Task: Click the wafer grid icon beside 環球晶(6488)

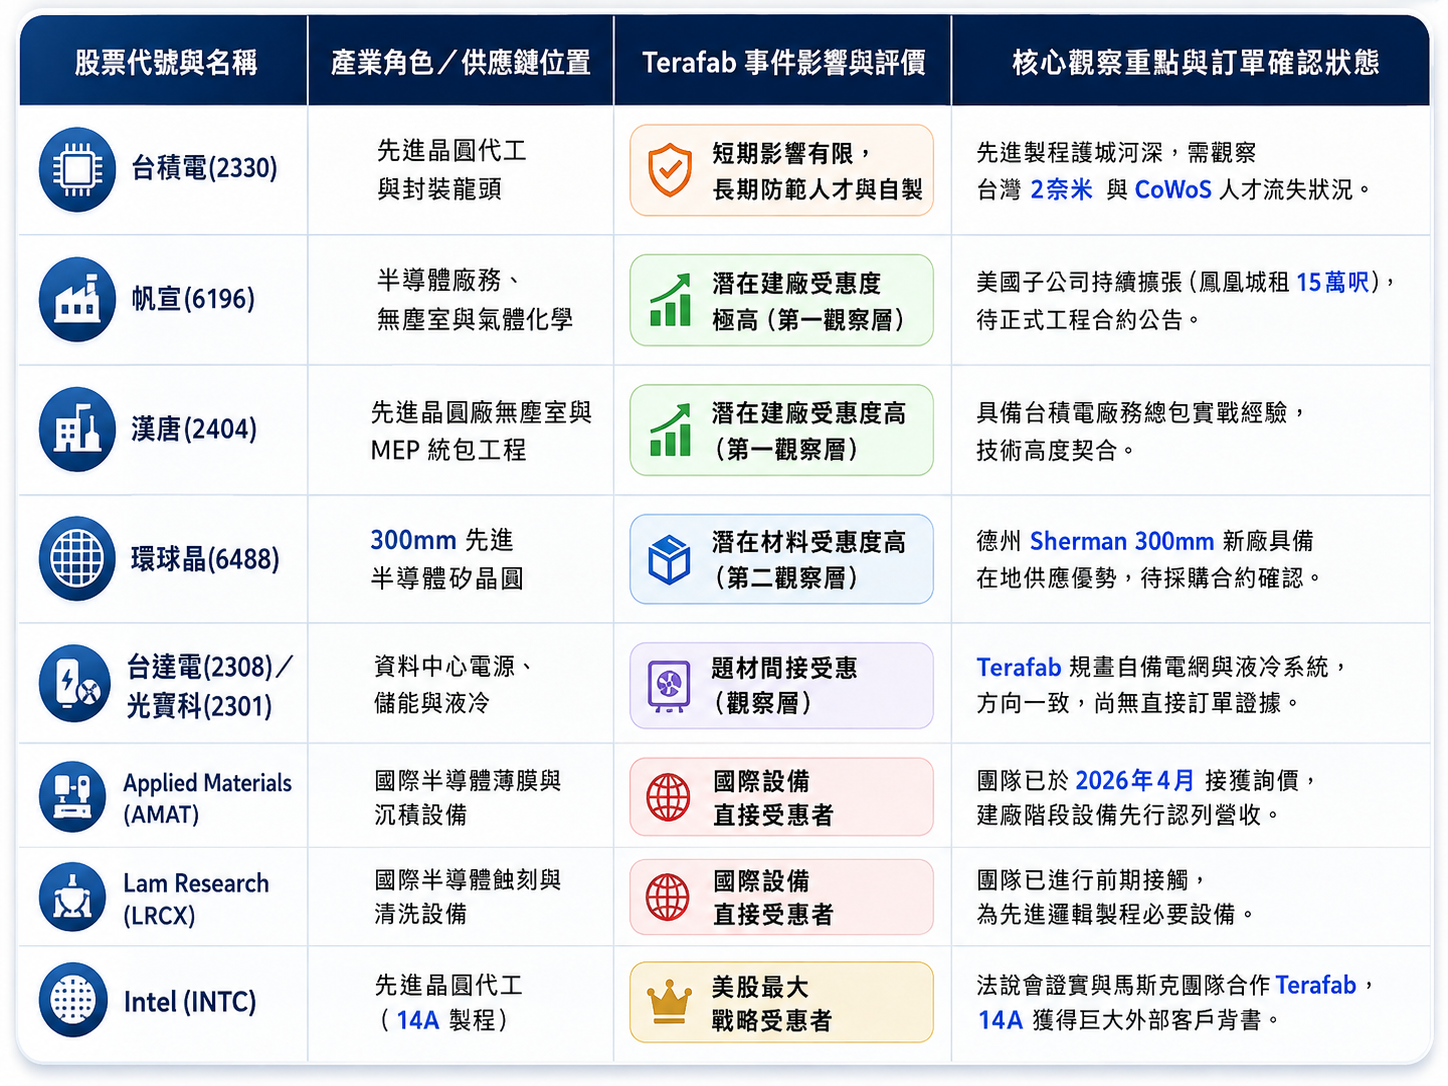Action: click(77, 558)
